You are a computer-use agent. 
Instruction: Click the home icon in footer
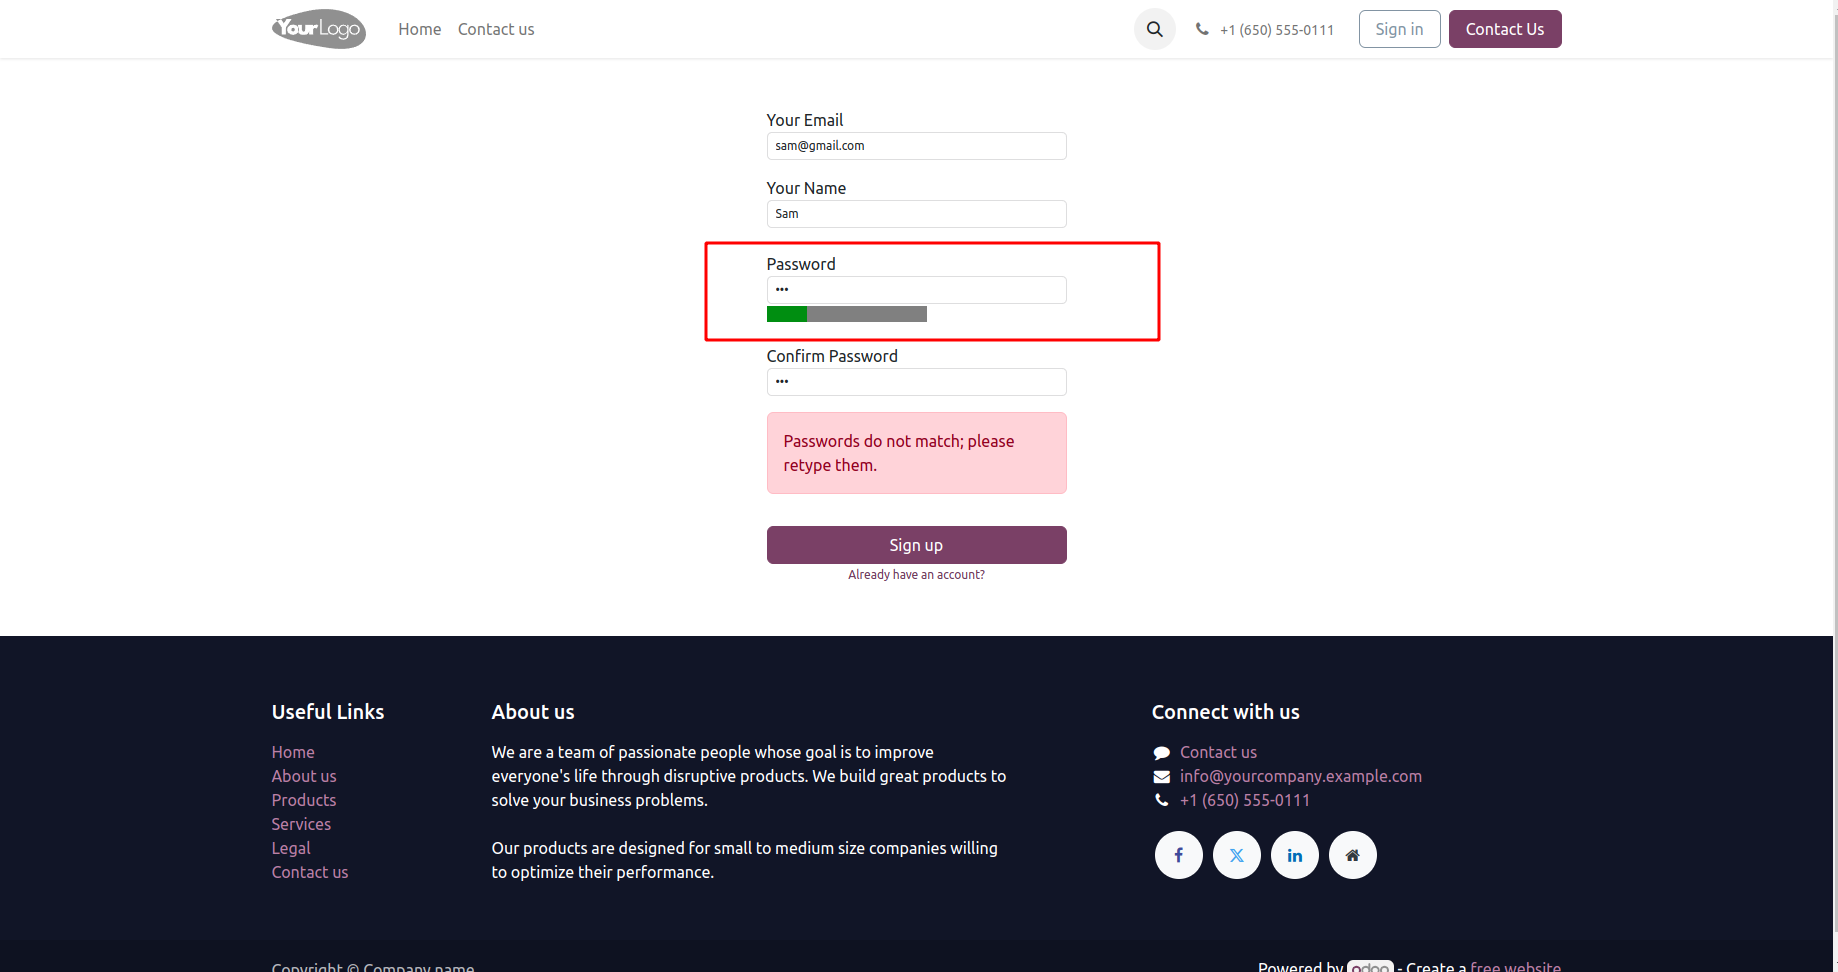[x=1352, y=855]
